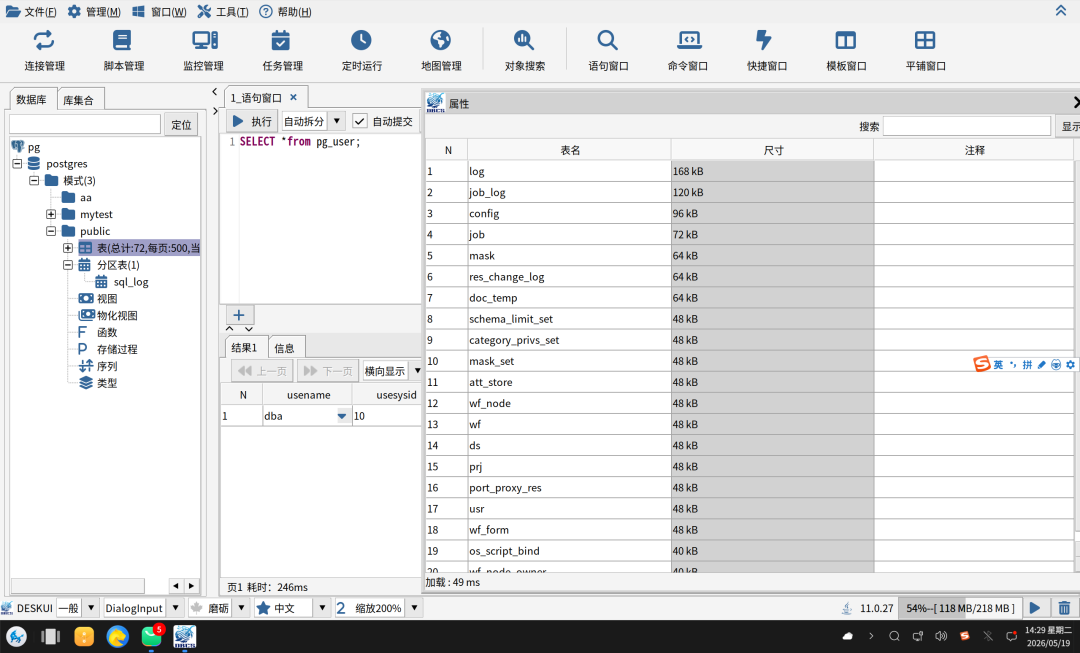This screenshot has width=1080, height=653.
Task: Switch to the 库集合 tab
Action: coord(79,100)
